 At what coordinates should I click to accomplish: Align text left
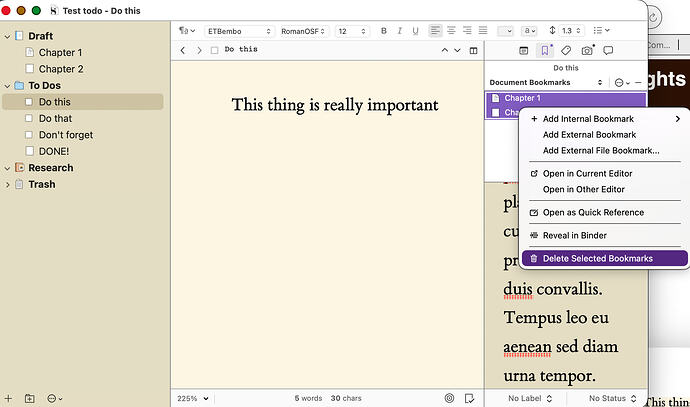435,30
